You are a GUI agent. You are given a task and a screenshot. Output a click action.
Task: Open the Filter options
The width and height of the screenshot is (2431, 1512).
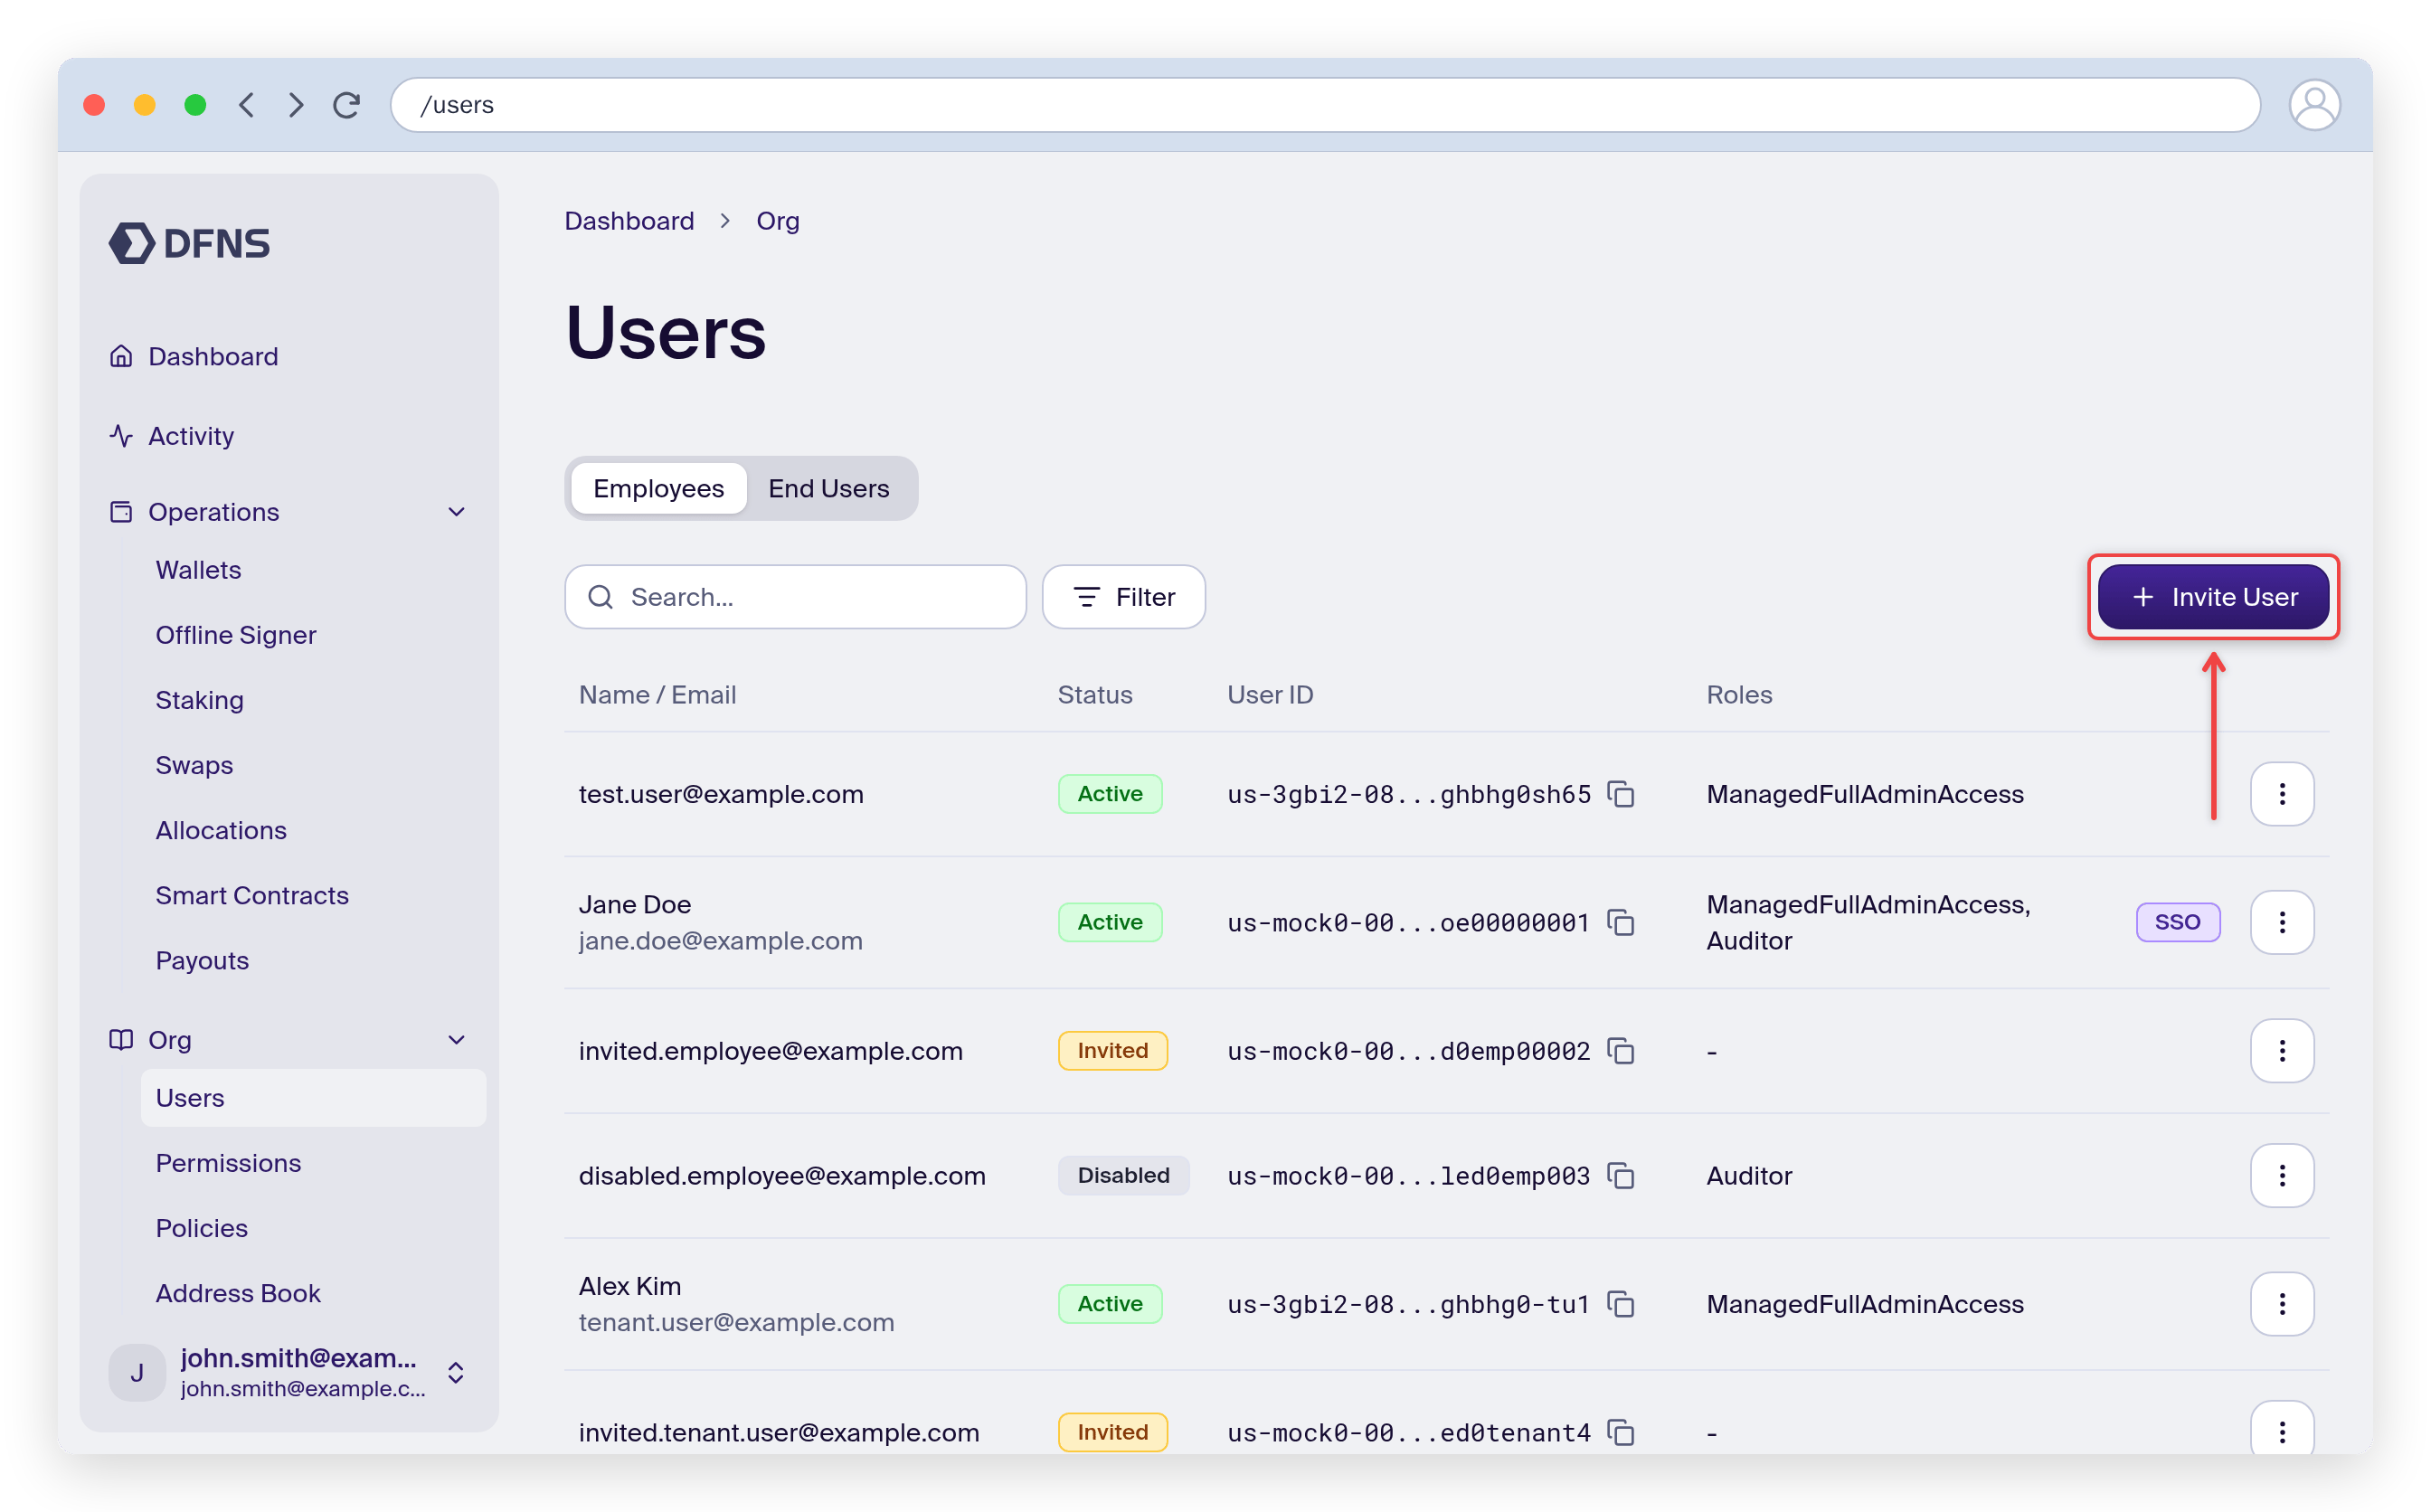tap(1123, 597)
